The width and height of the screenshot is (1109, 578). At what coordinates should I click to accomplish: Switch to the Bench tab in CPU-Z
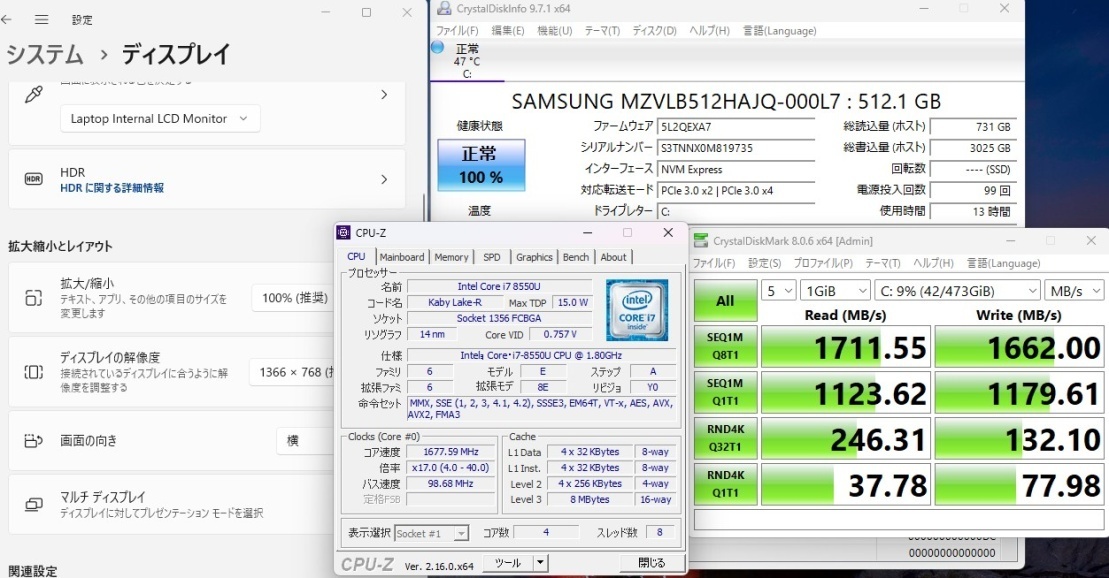pos(576,257)
